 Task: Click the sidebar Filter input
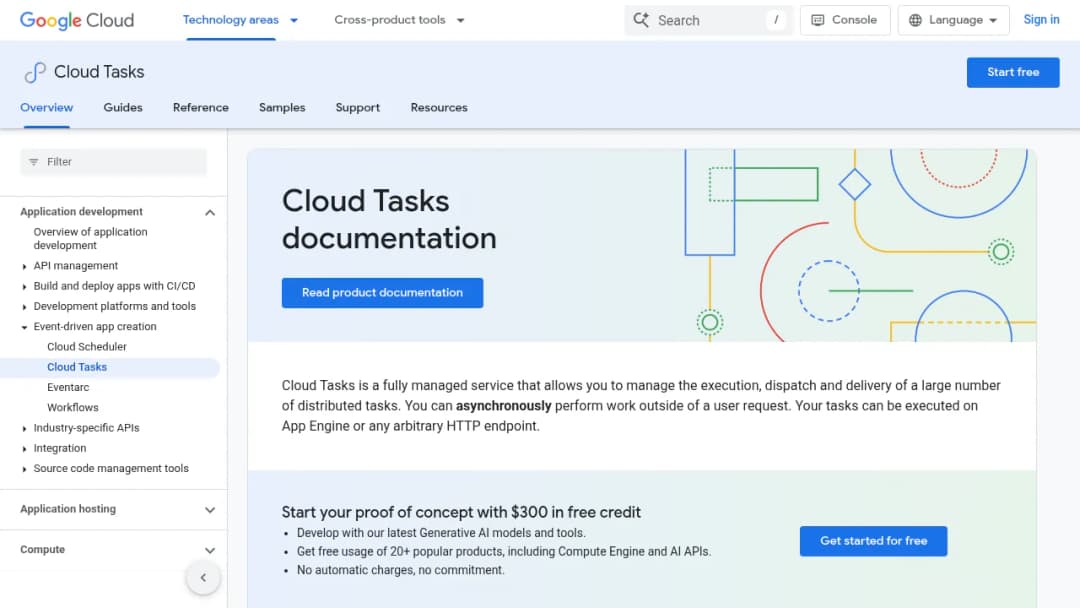click(x=113, y=162)
